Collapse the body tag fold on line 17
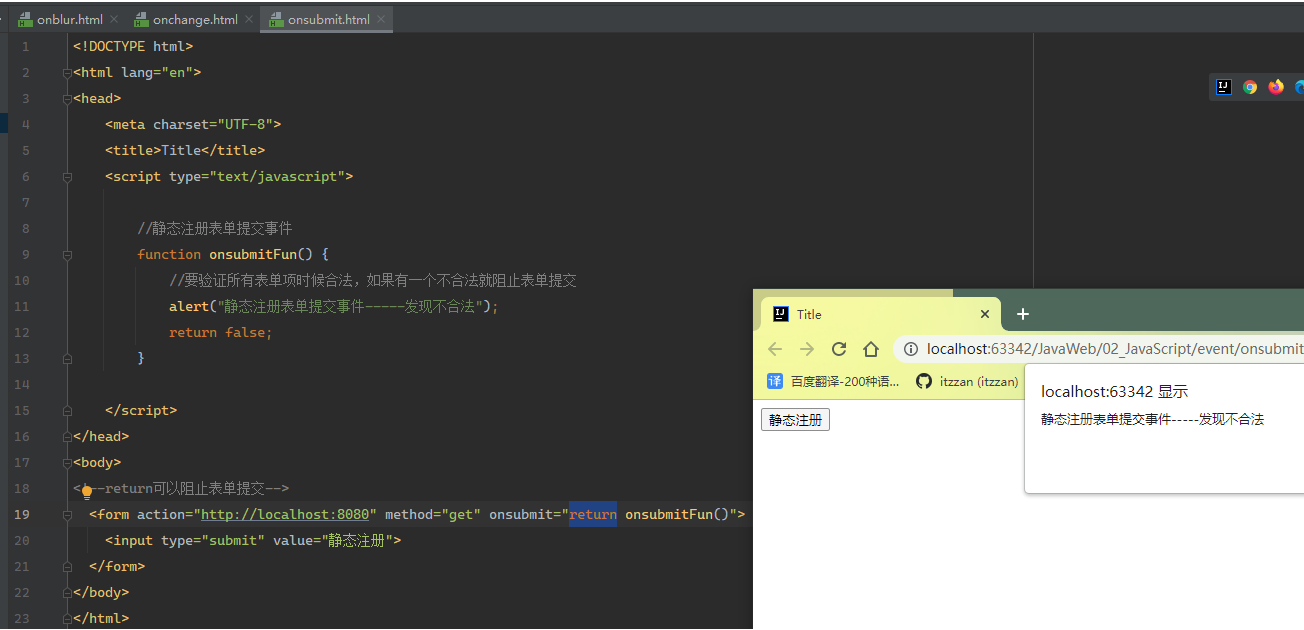This screenshot has width=1304, height=630. click(x=67, y=462)
